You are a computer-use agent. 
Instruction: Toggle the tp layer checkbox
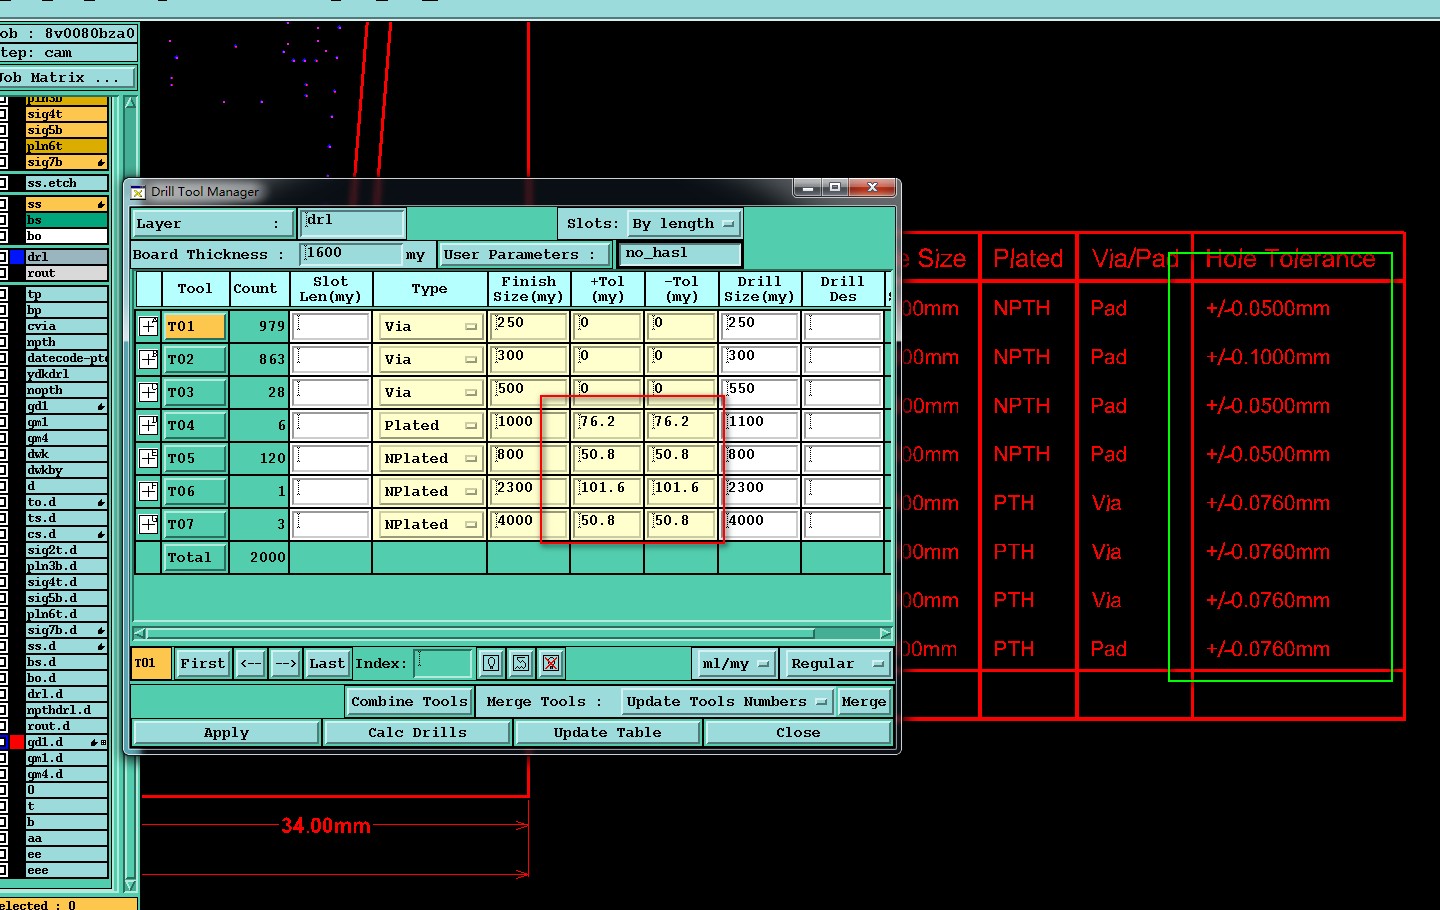(3, 294)
